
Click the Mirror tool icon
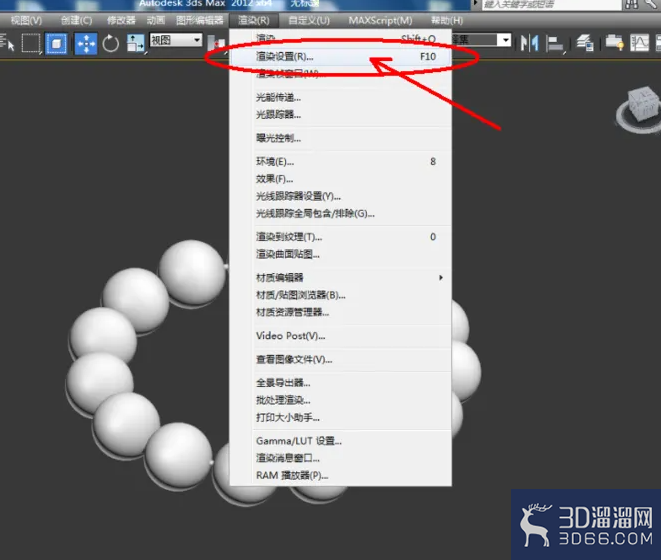(529, 43)
